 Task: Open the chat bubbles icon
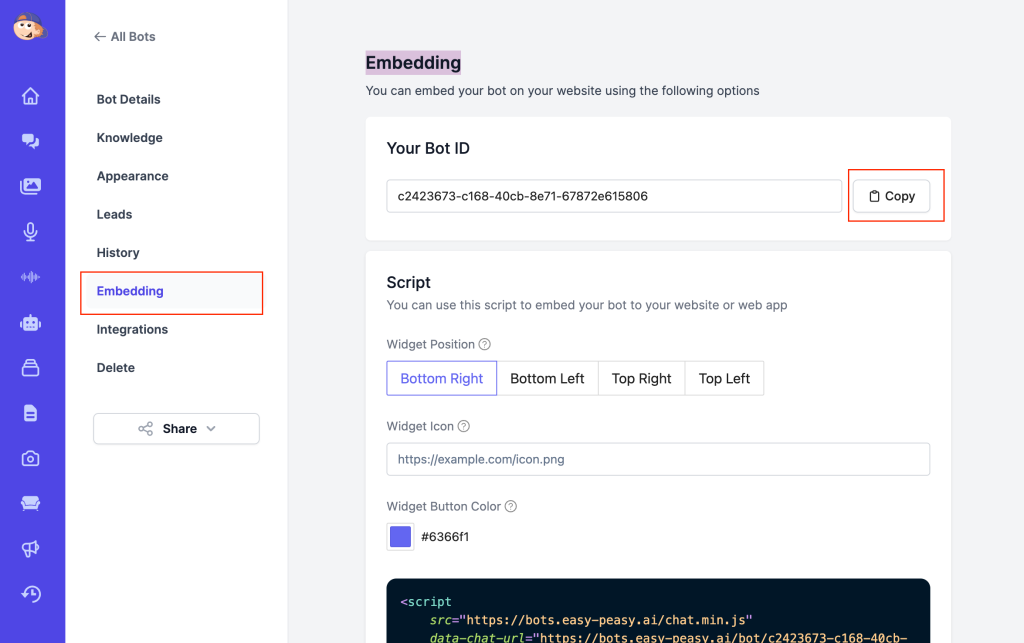click(x=31, y=141)
